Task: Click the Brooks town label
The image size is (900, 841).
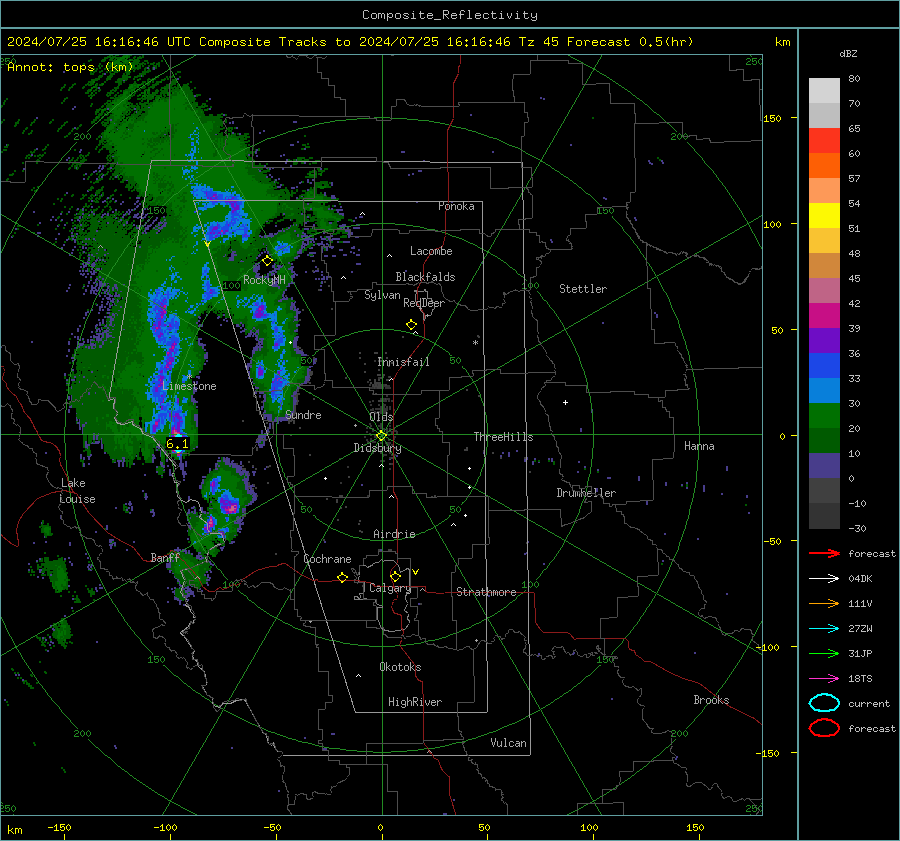Action: coord(711,700)
